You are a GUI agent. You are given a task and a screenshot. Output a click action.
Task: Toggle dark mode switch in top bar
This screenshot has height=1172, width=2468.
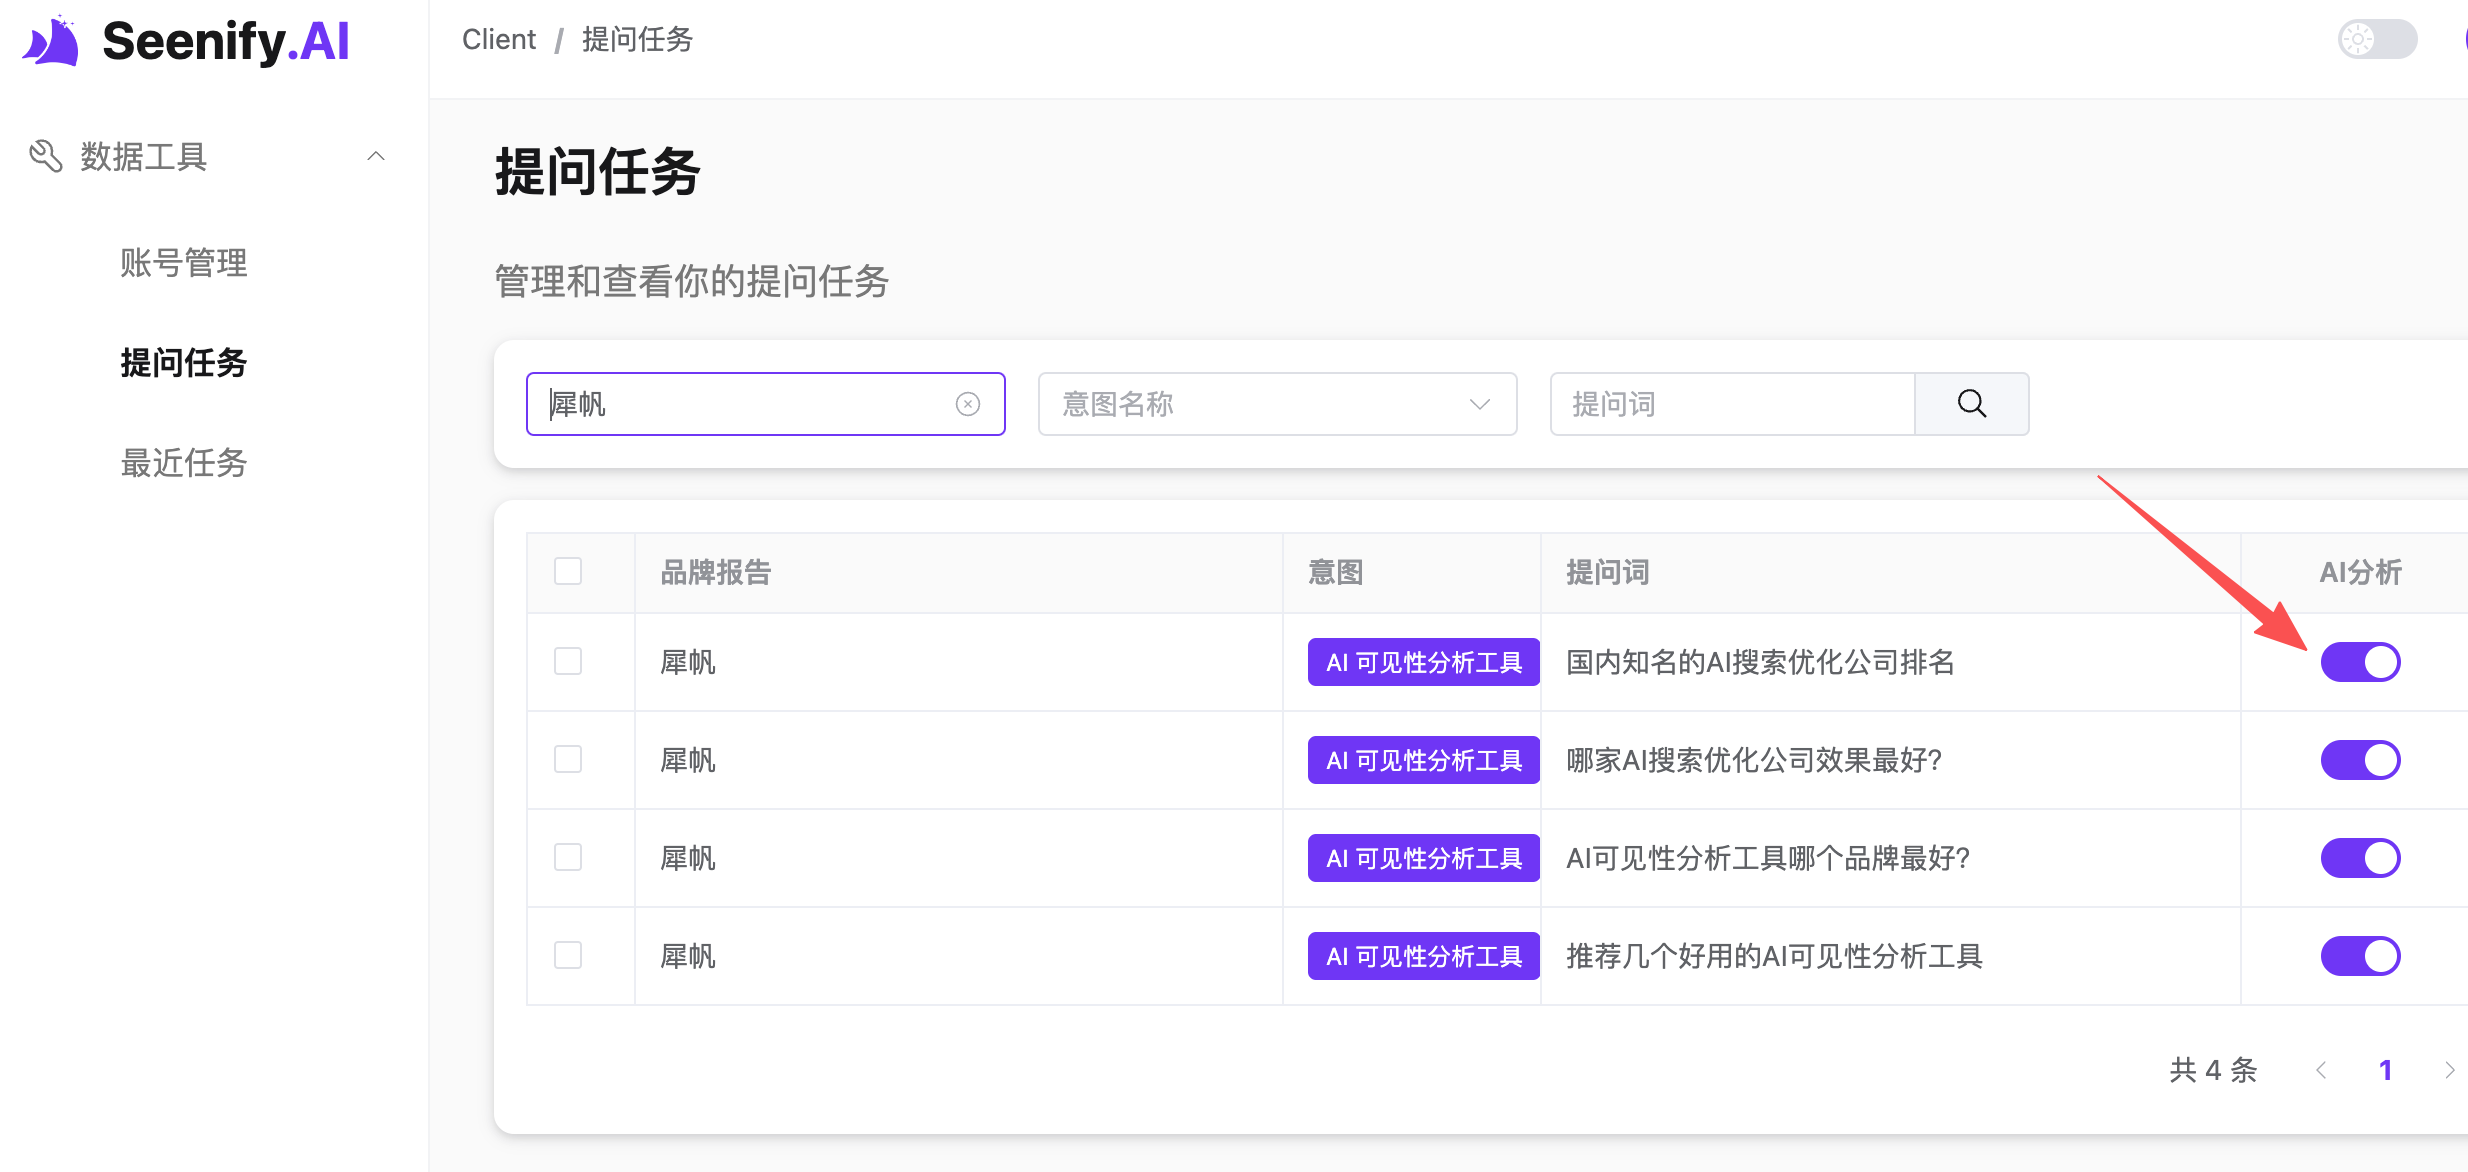(x=2377, y=40)
